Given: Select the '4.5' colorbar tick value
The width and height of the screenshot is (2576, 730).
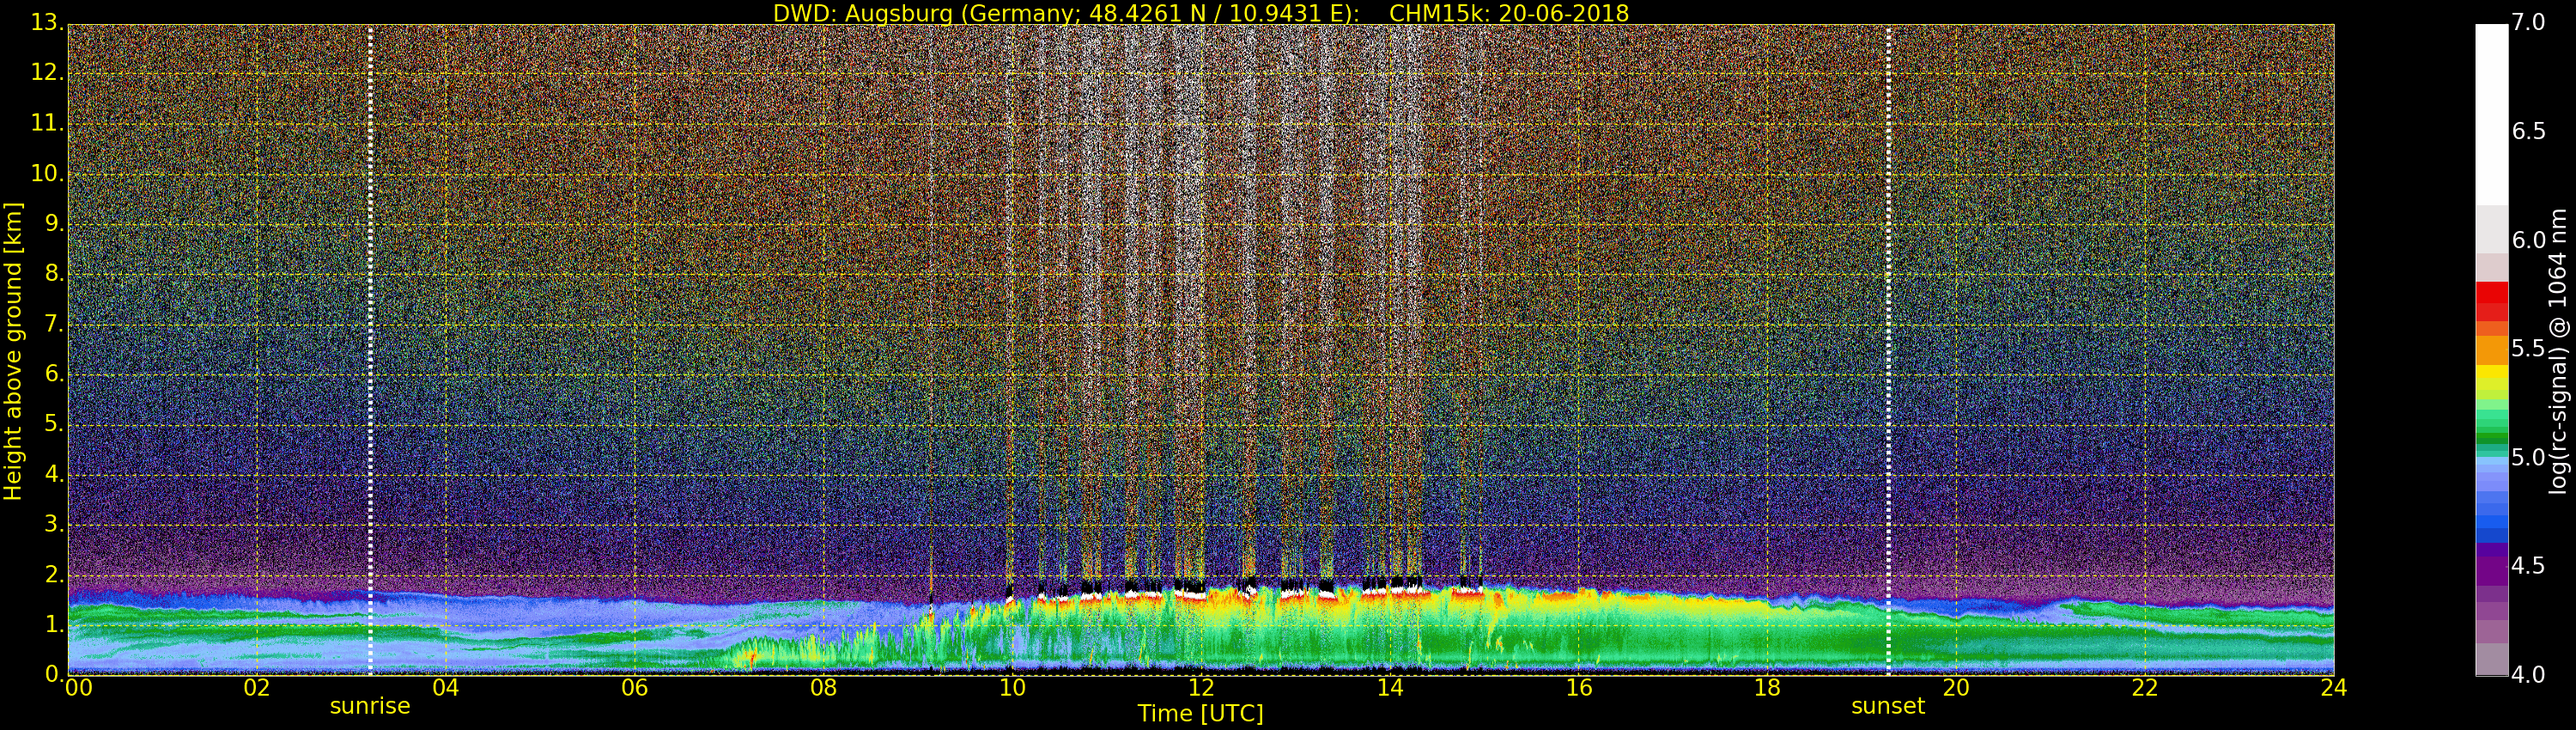Looking at the screenshot, I should [2529, 566].
